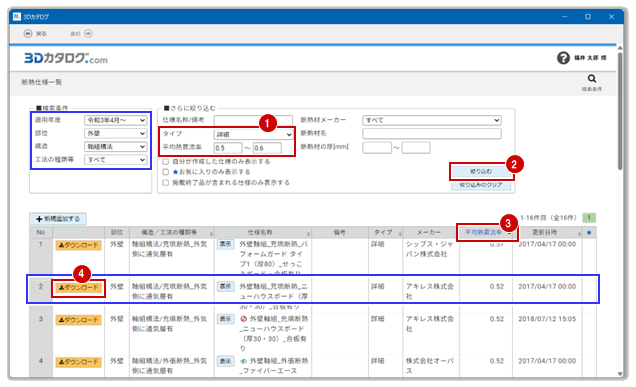Viewport: 636px width, 387px height.
Task: Click the 3Dカタログ.com logo
Action: coord(66,58)
